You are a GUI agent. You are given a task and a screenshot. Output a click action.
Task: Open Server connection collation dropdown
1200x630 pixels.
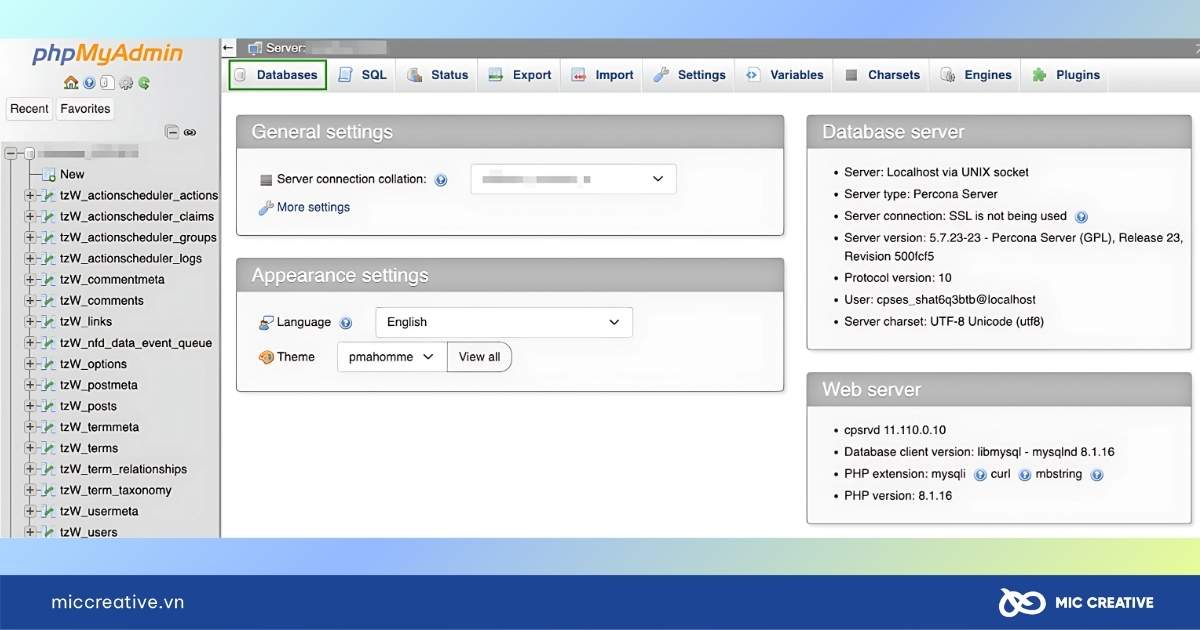(573, 179)
